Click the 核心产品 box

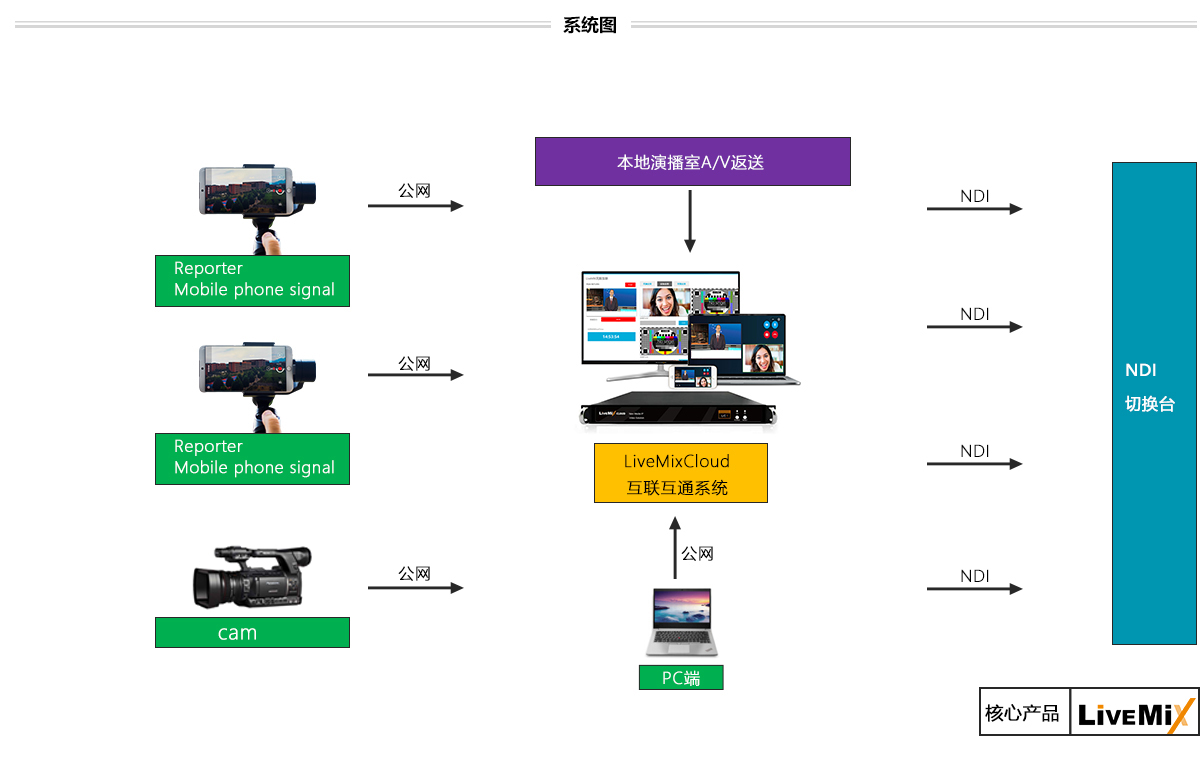(x=1024, y=712)
